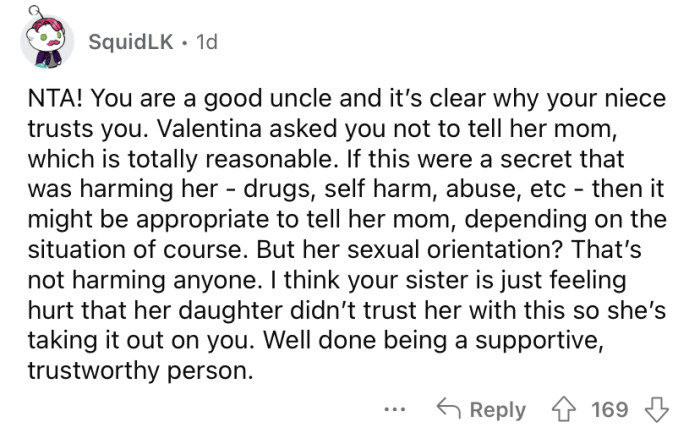
Task: Click the Reply button text
Action: coord(497,410)
